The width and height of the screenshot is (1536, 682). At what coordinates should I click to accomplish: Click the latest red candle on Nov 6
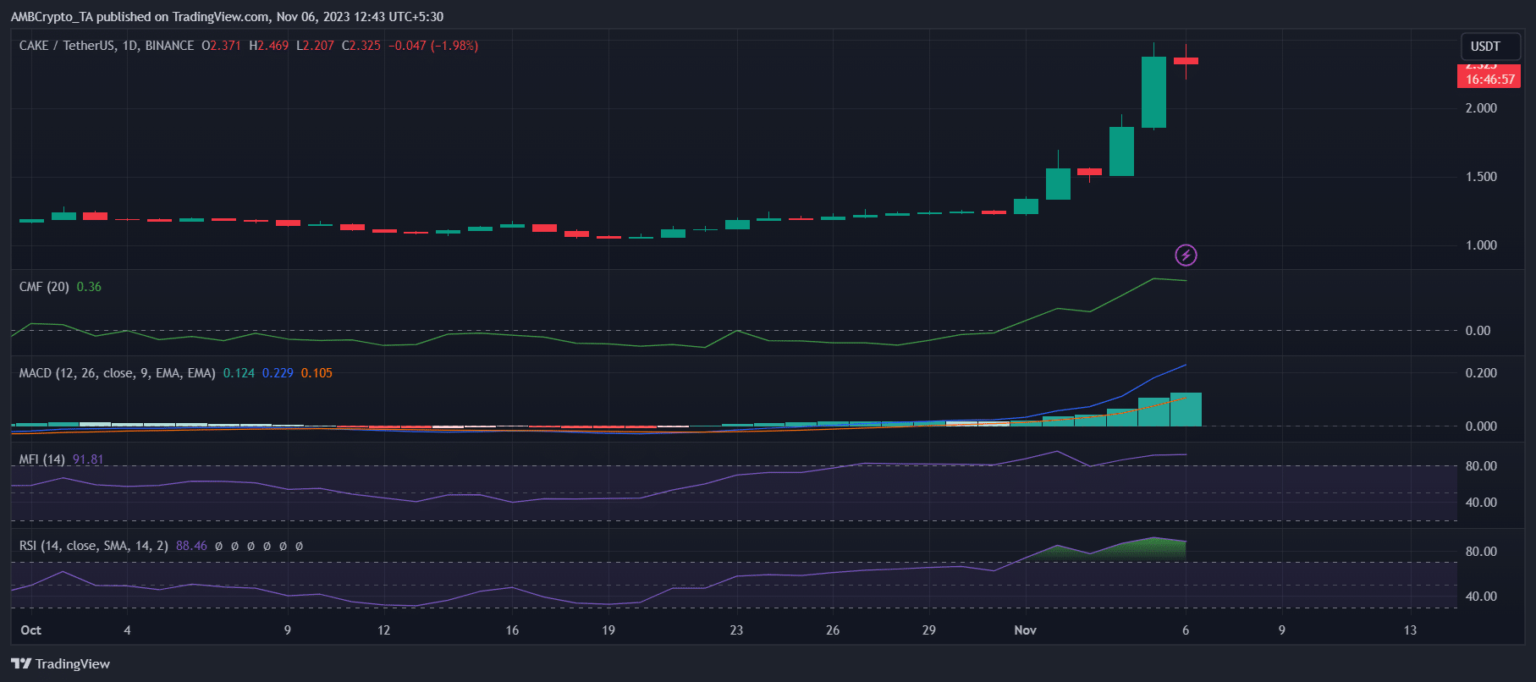coord(1186,61)
